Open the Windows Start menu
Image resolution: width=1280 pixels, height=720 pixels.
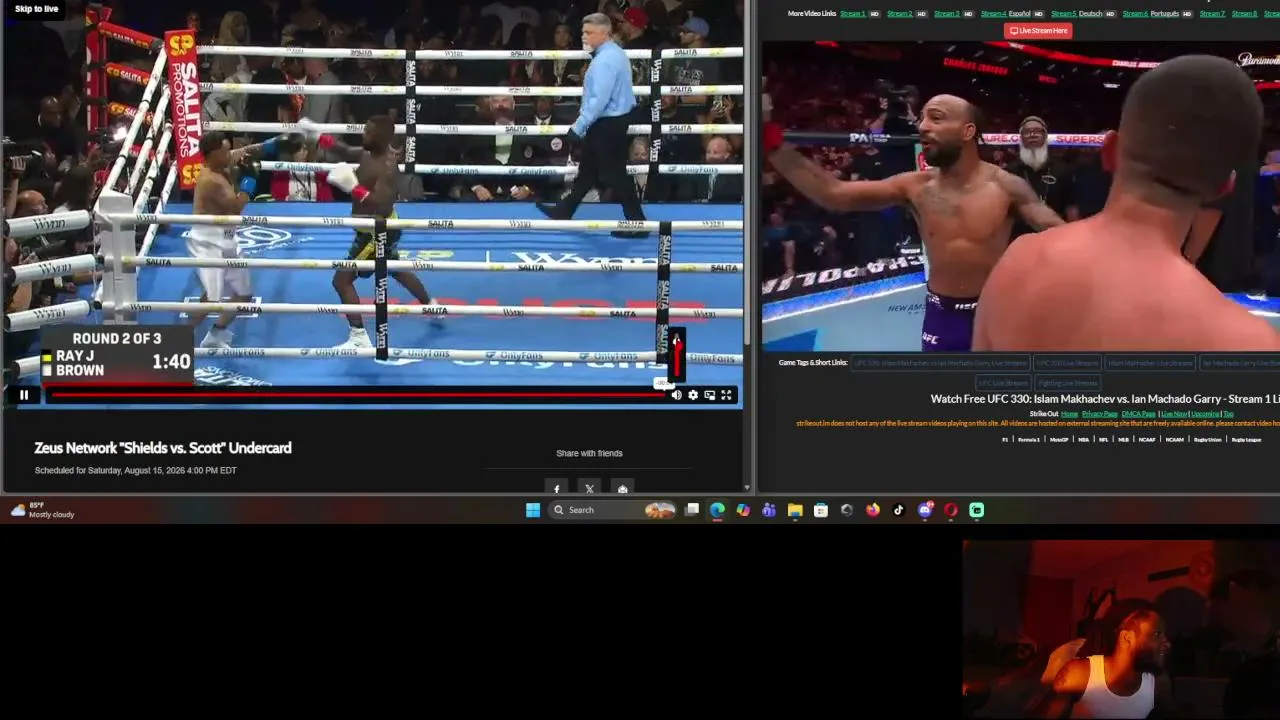pos(533,510)
